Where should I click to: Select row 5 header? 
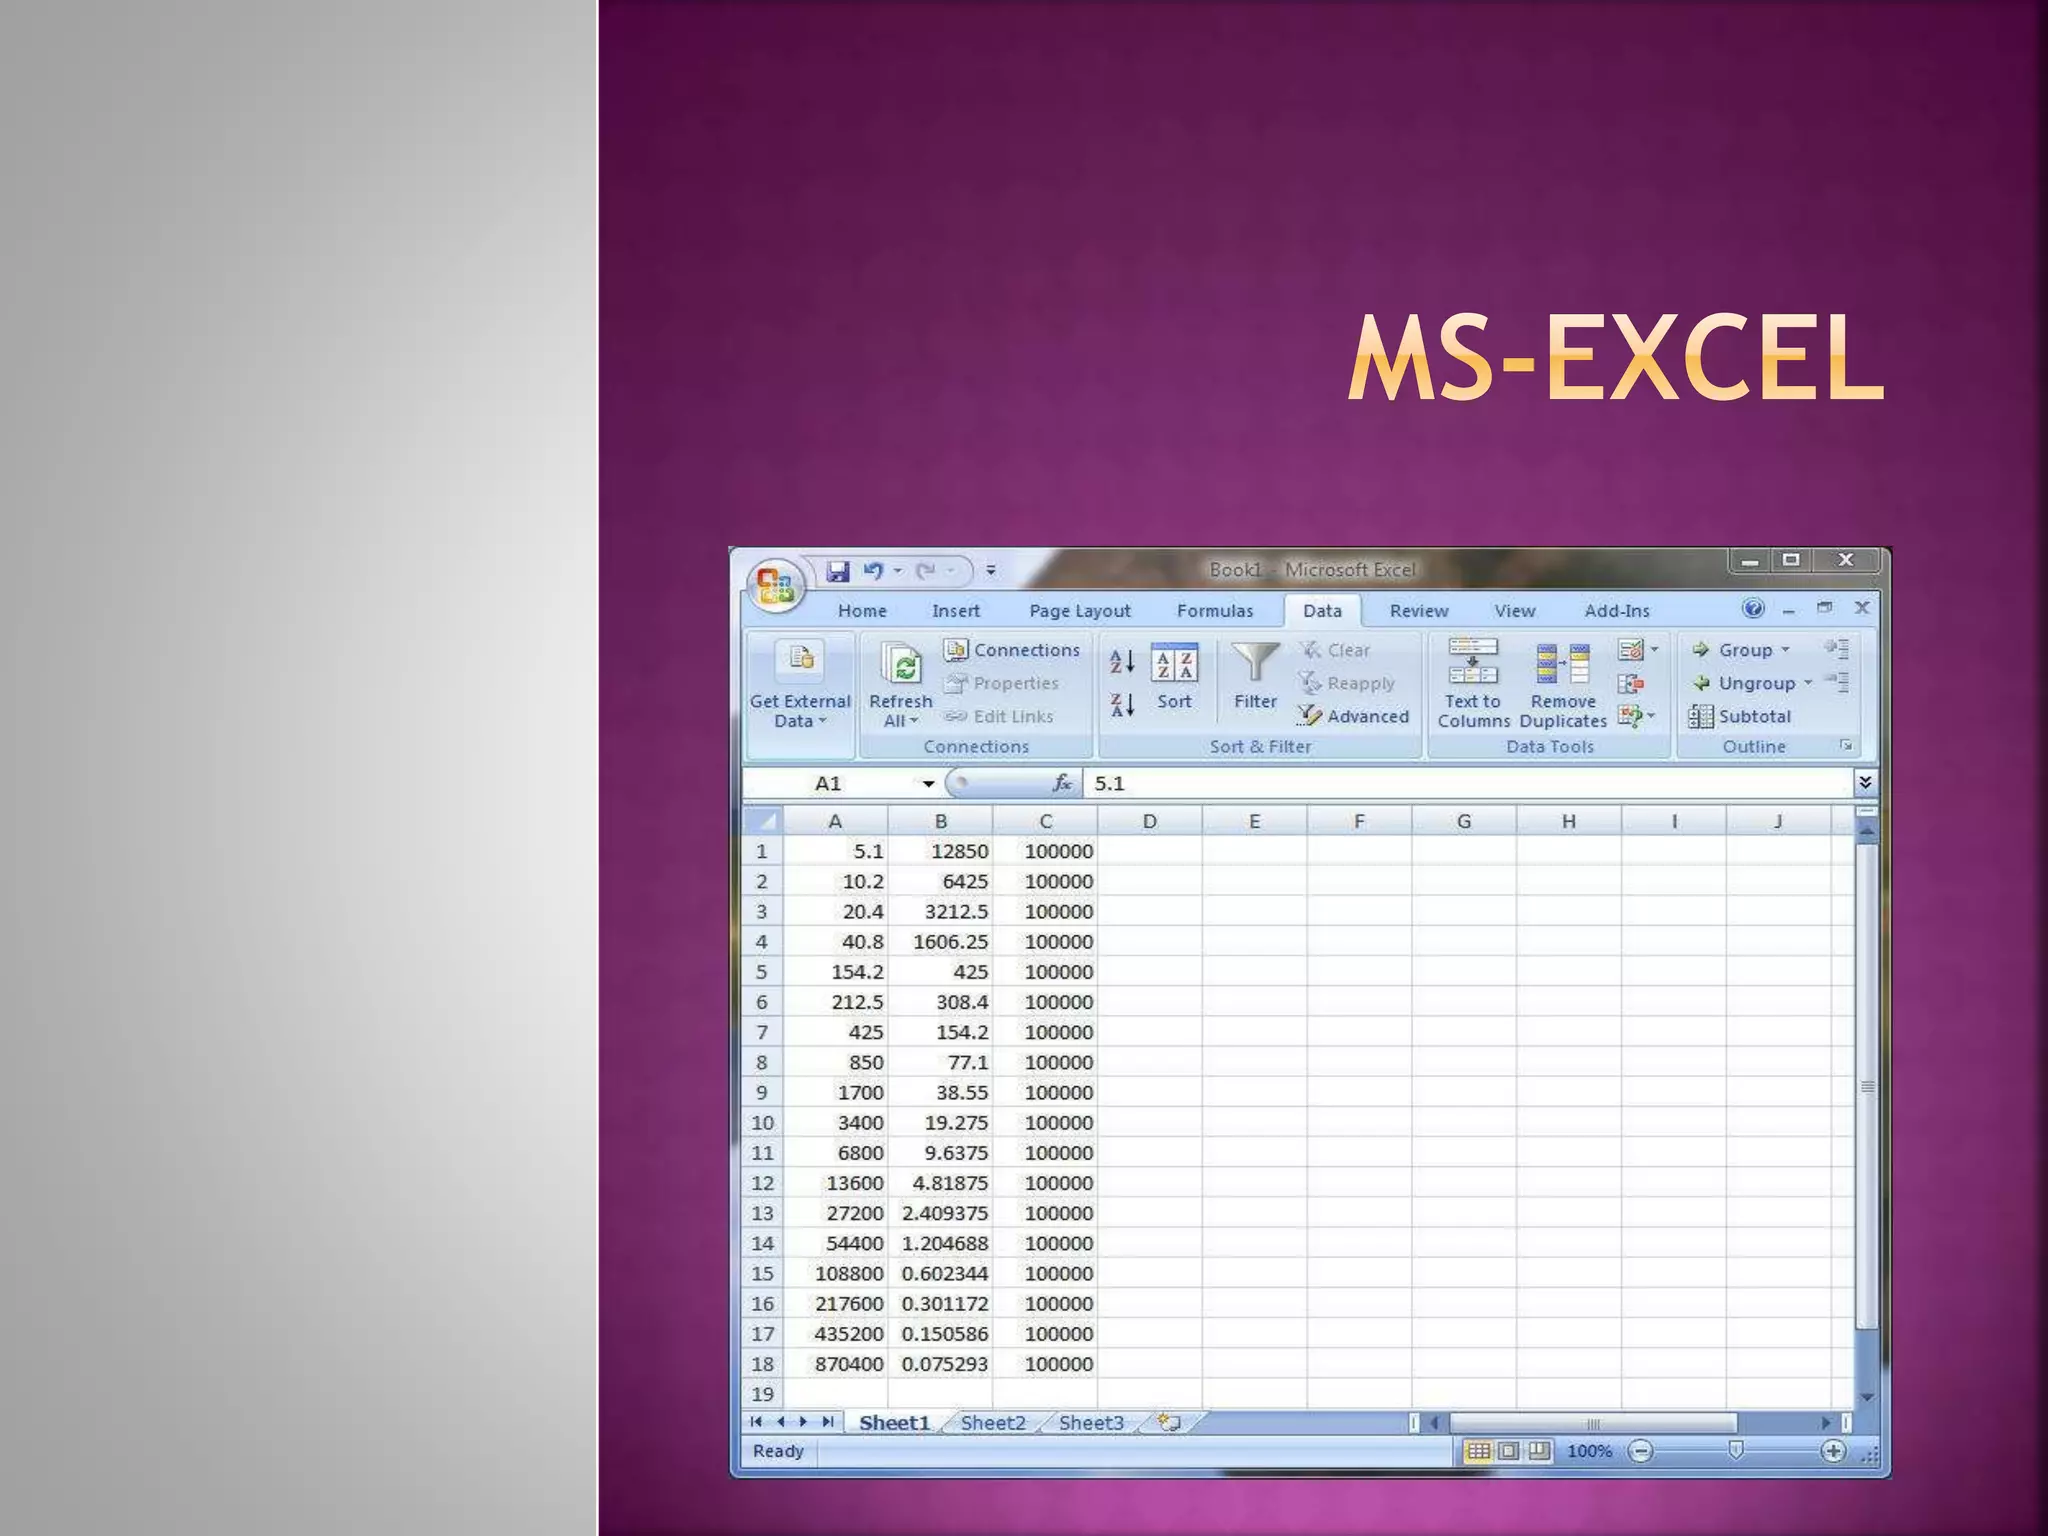(762, 972)
